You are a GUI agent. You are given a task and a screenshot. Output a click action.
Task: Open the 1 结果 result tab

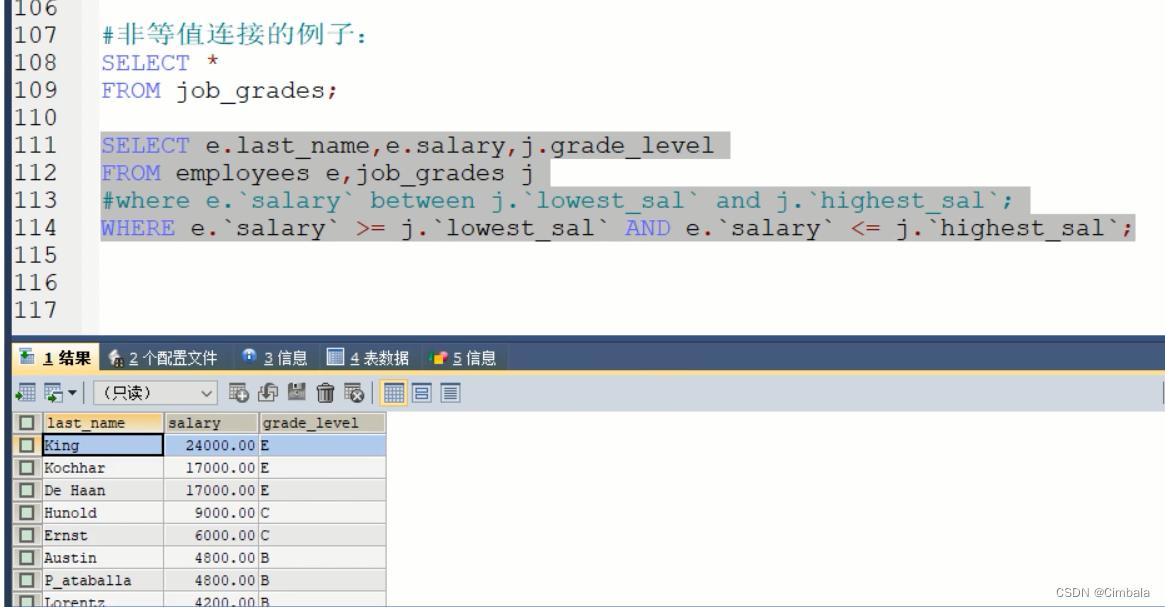tap(56, 358)
